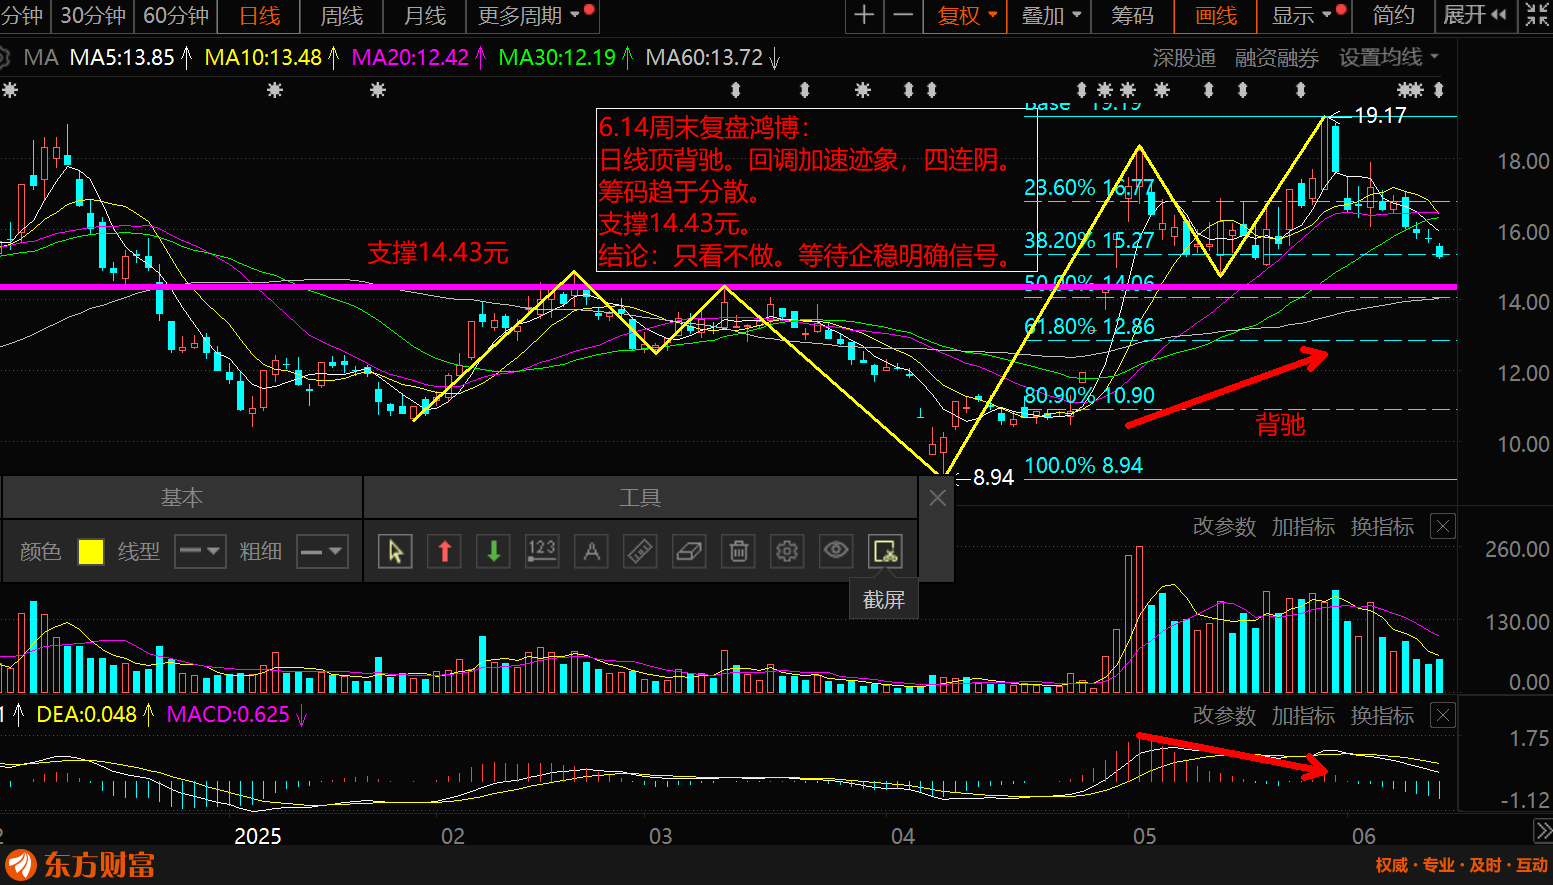Click 加指标 in volume panel
Image resolution: width=1553 pixels, height=885 pixels.
(x=1303, y=527)
